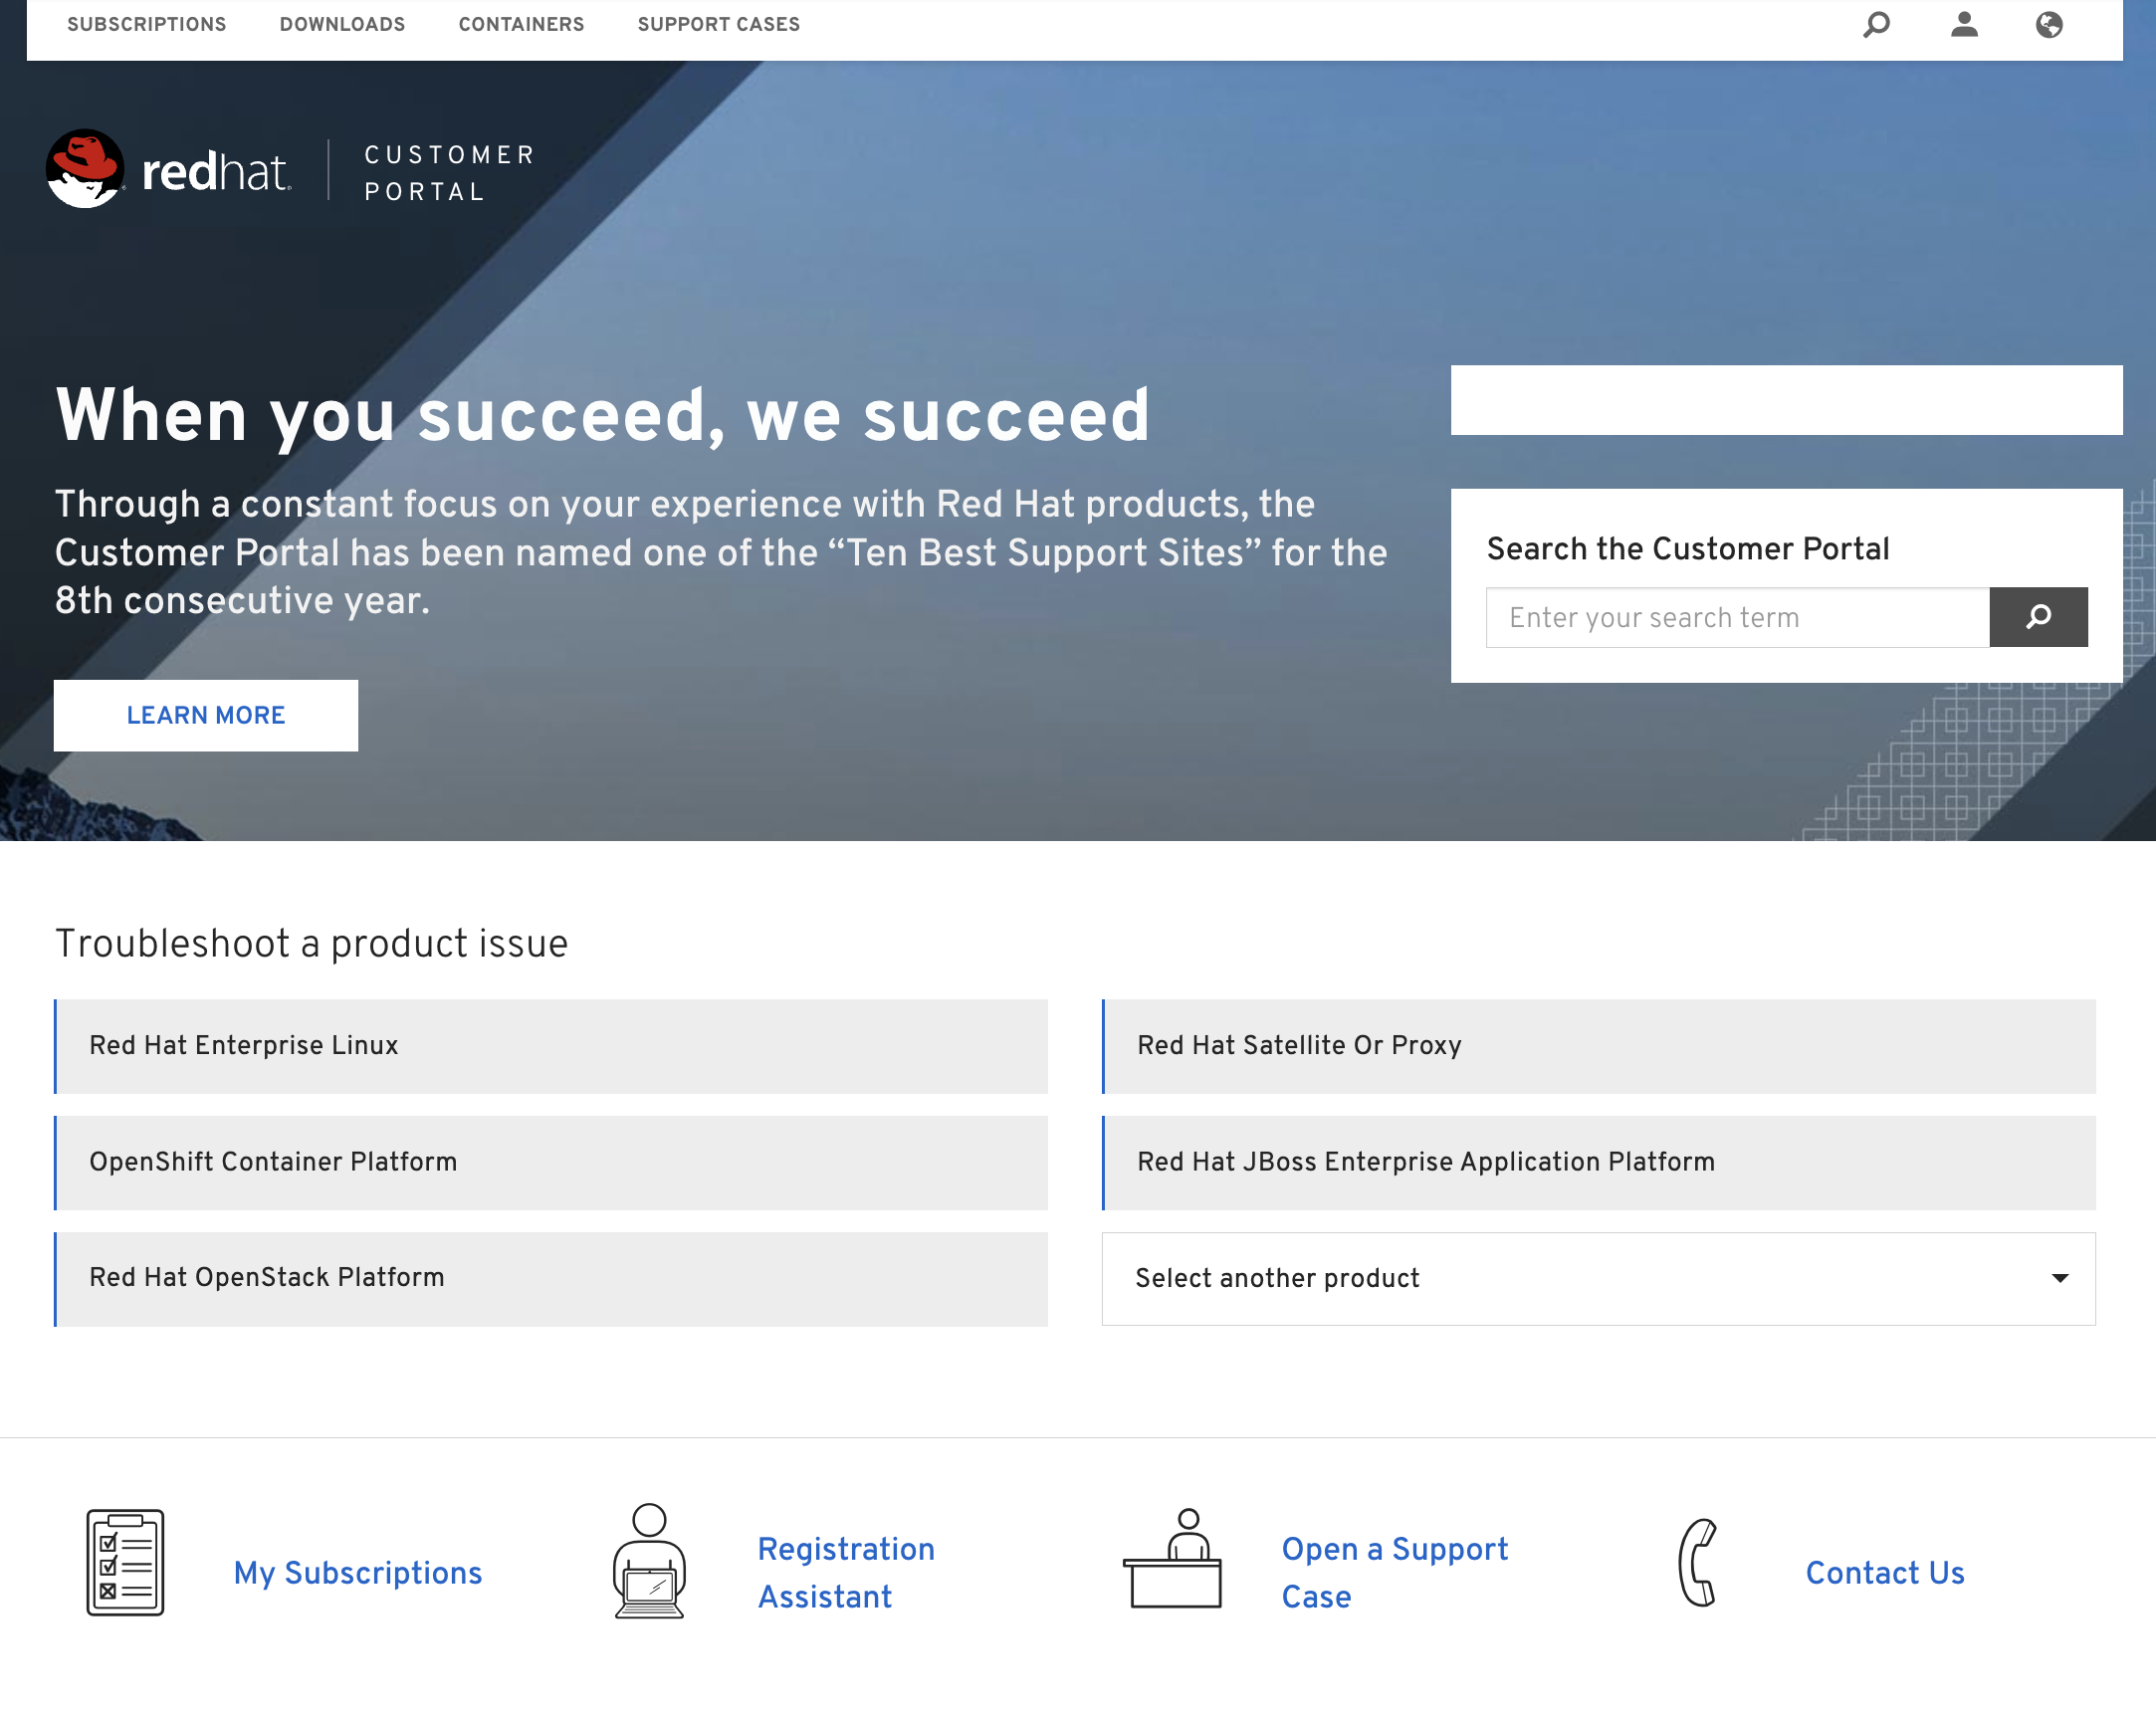Open the globe language selector
The image size is (2156, 1714).
pyautogui.click(x=2049, y=24)
